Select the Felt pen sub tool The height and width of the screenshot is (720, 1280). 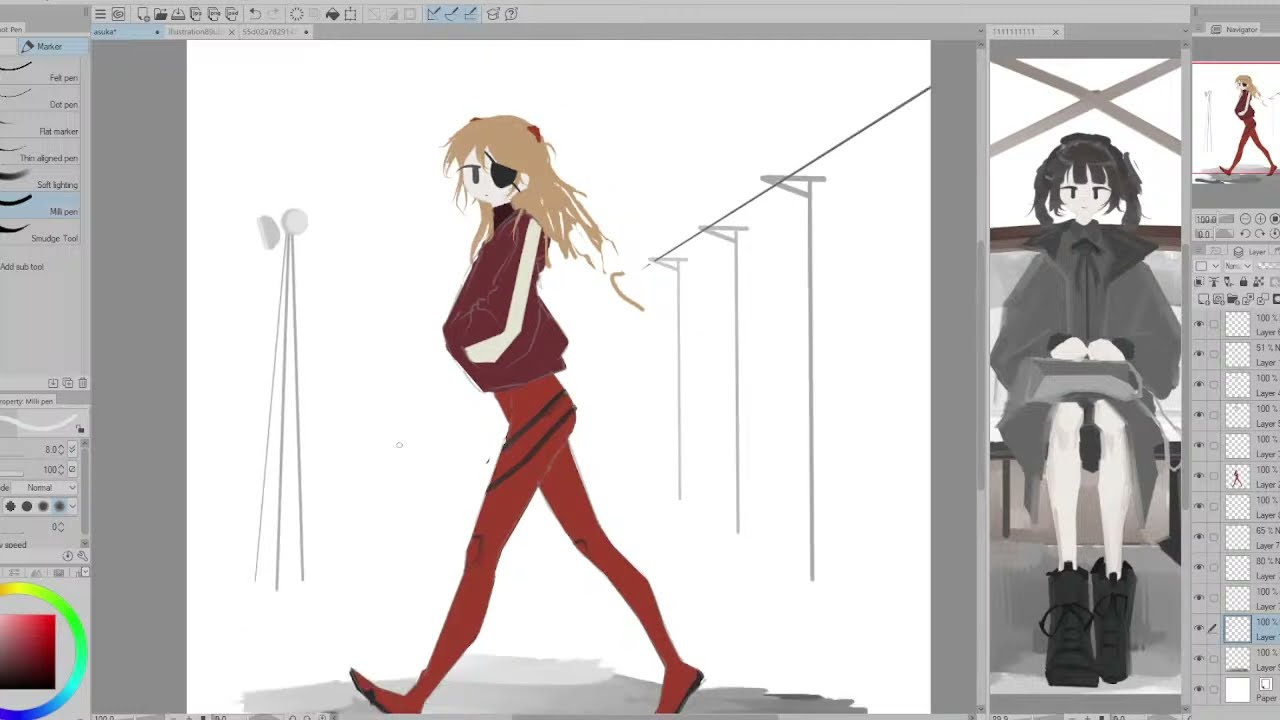[x=40, y=72]
